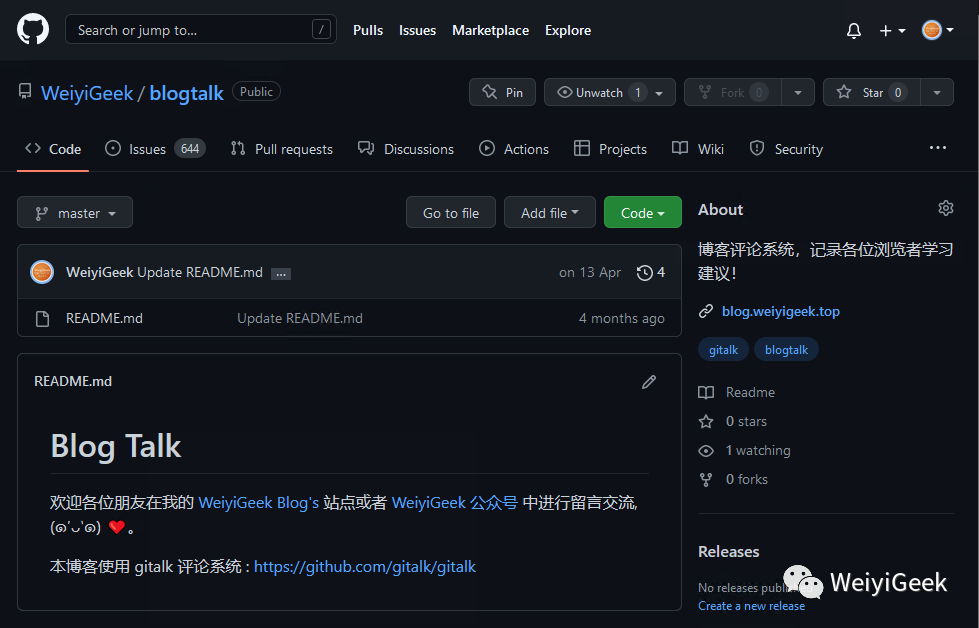Open the Actions tab

(514, 149)
